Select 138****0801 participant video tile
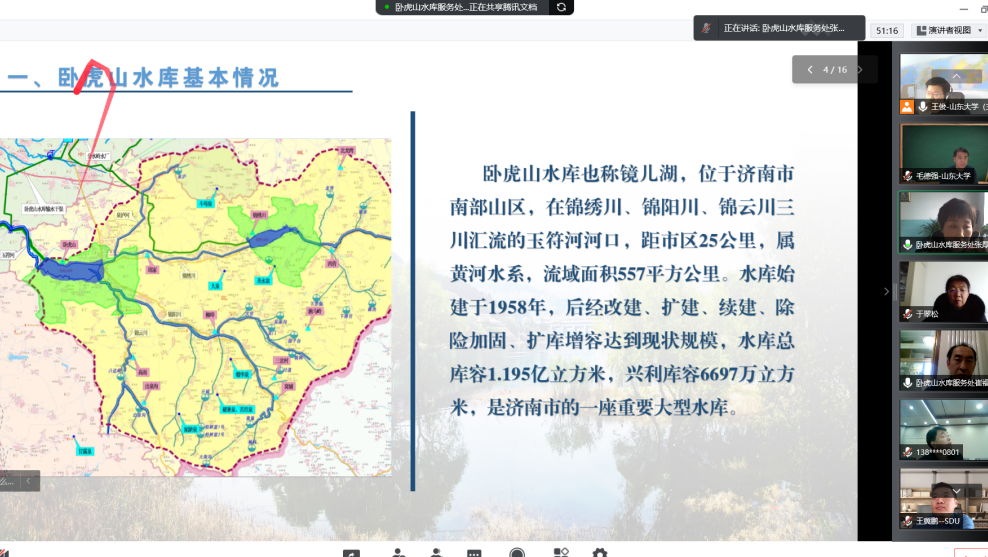This screenshot has width=988, height=557. tap(943, 428)
